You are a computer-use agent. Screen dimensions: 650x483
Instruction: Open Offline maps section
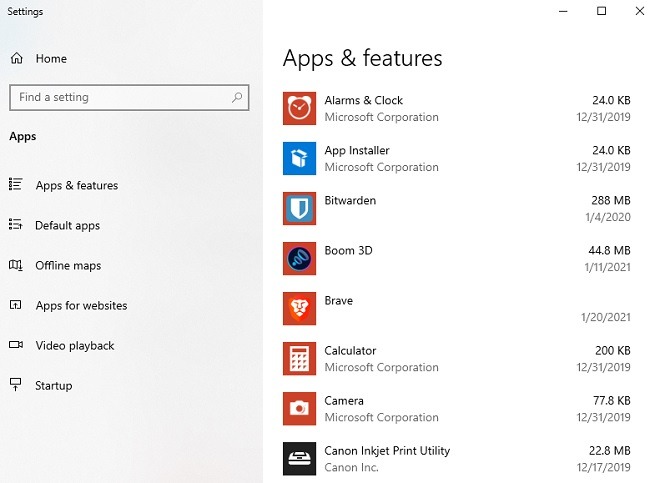coord(68,265)
